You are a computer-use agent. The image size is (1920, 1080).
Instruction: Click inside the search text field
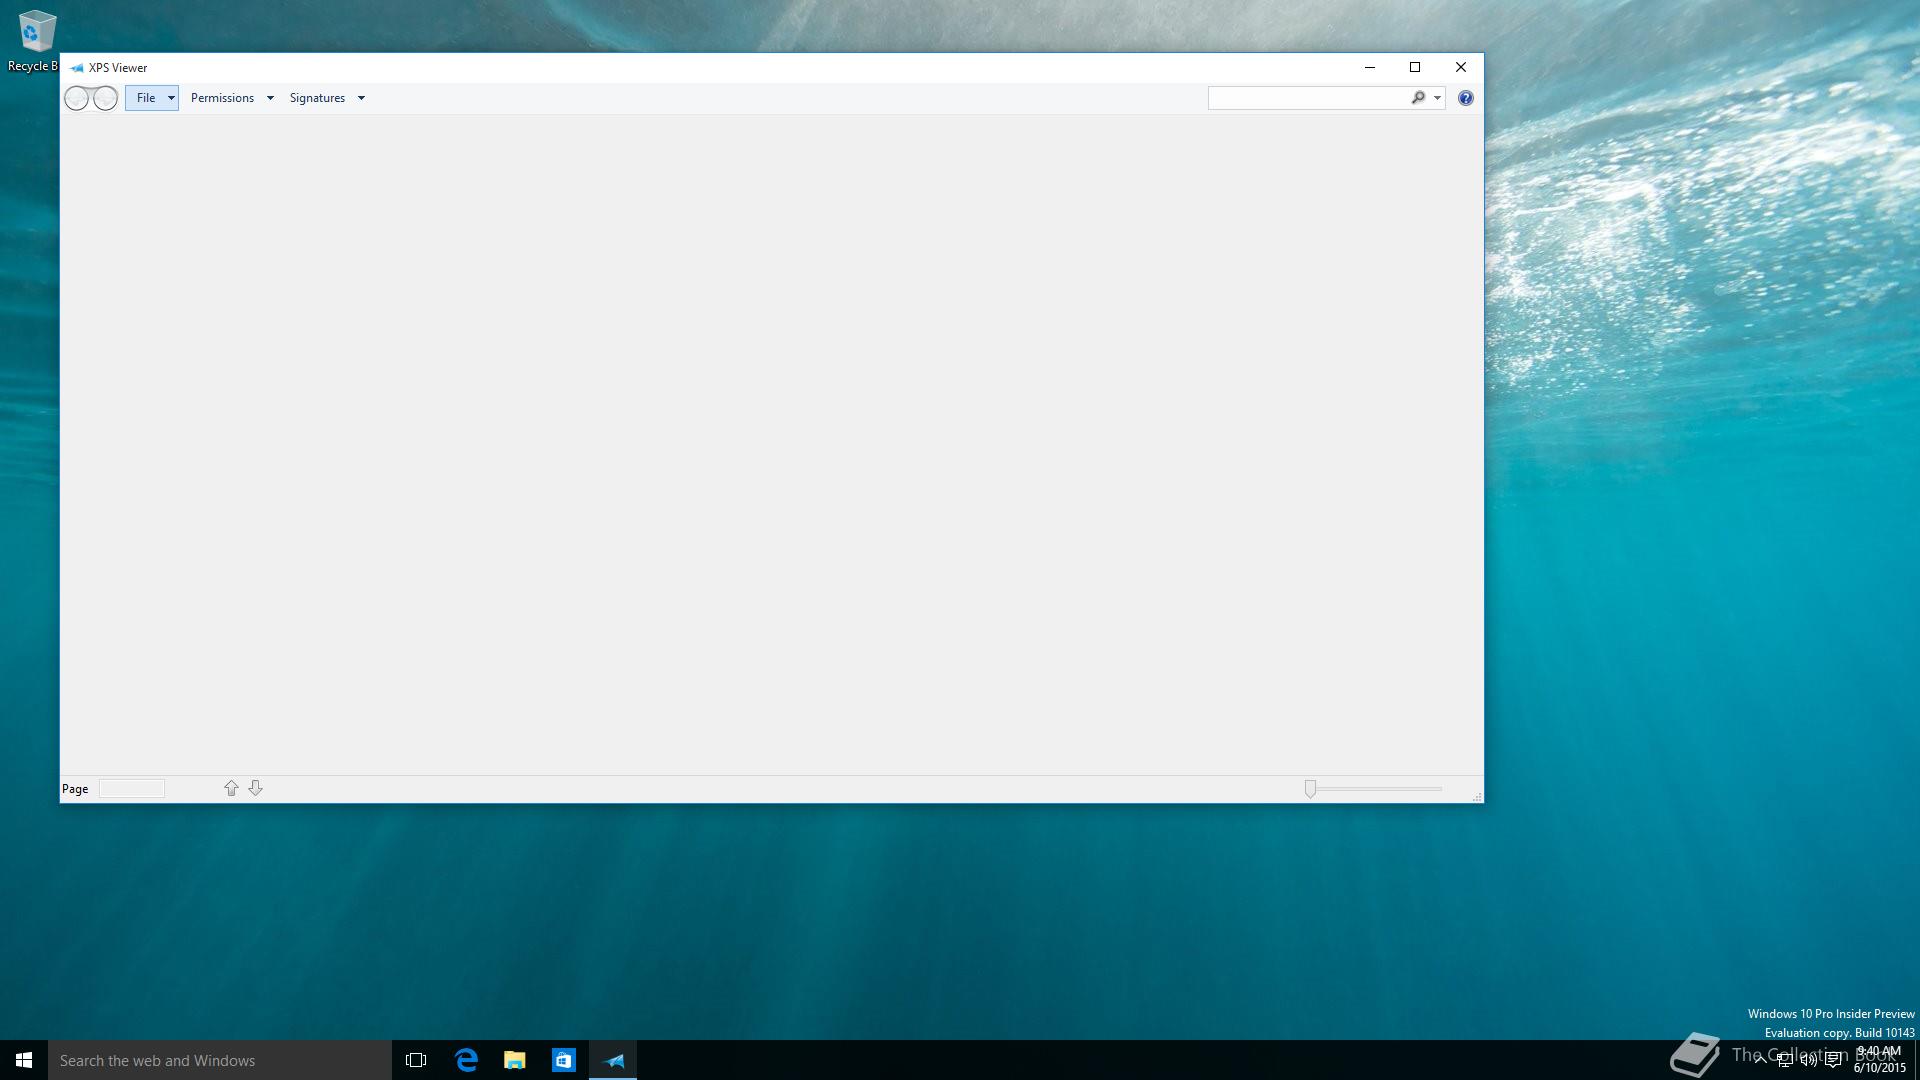[1308, 98]
